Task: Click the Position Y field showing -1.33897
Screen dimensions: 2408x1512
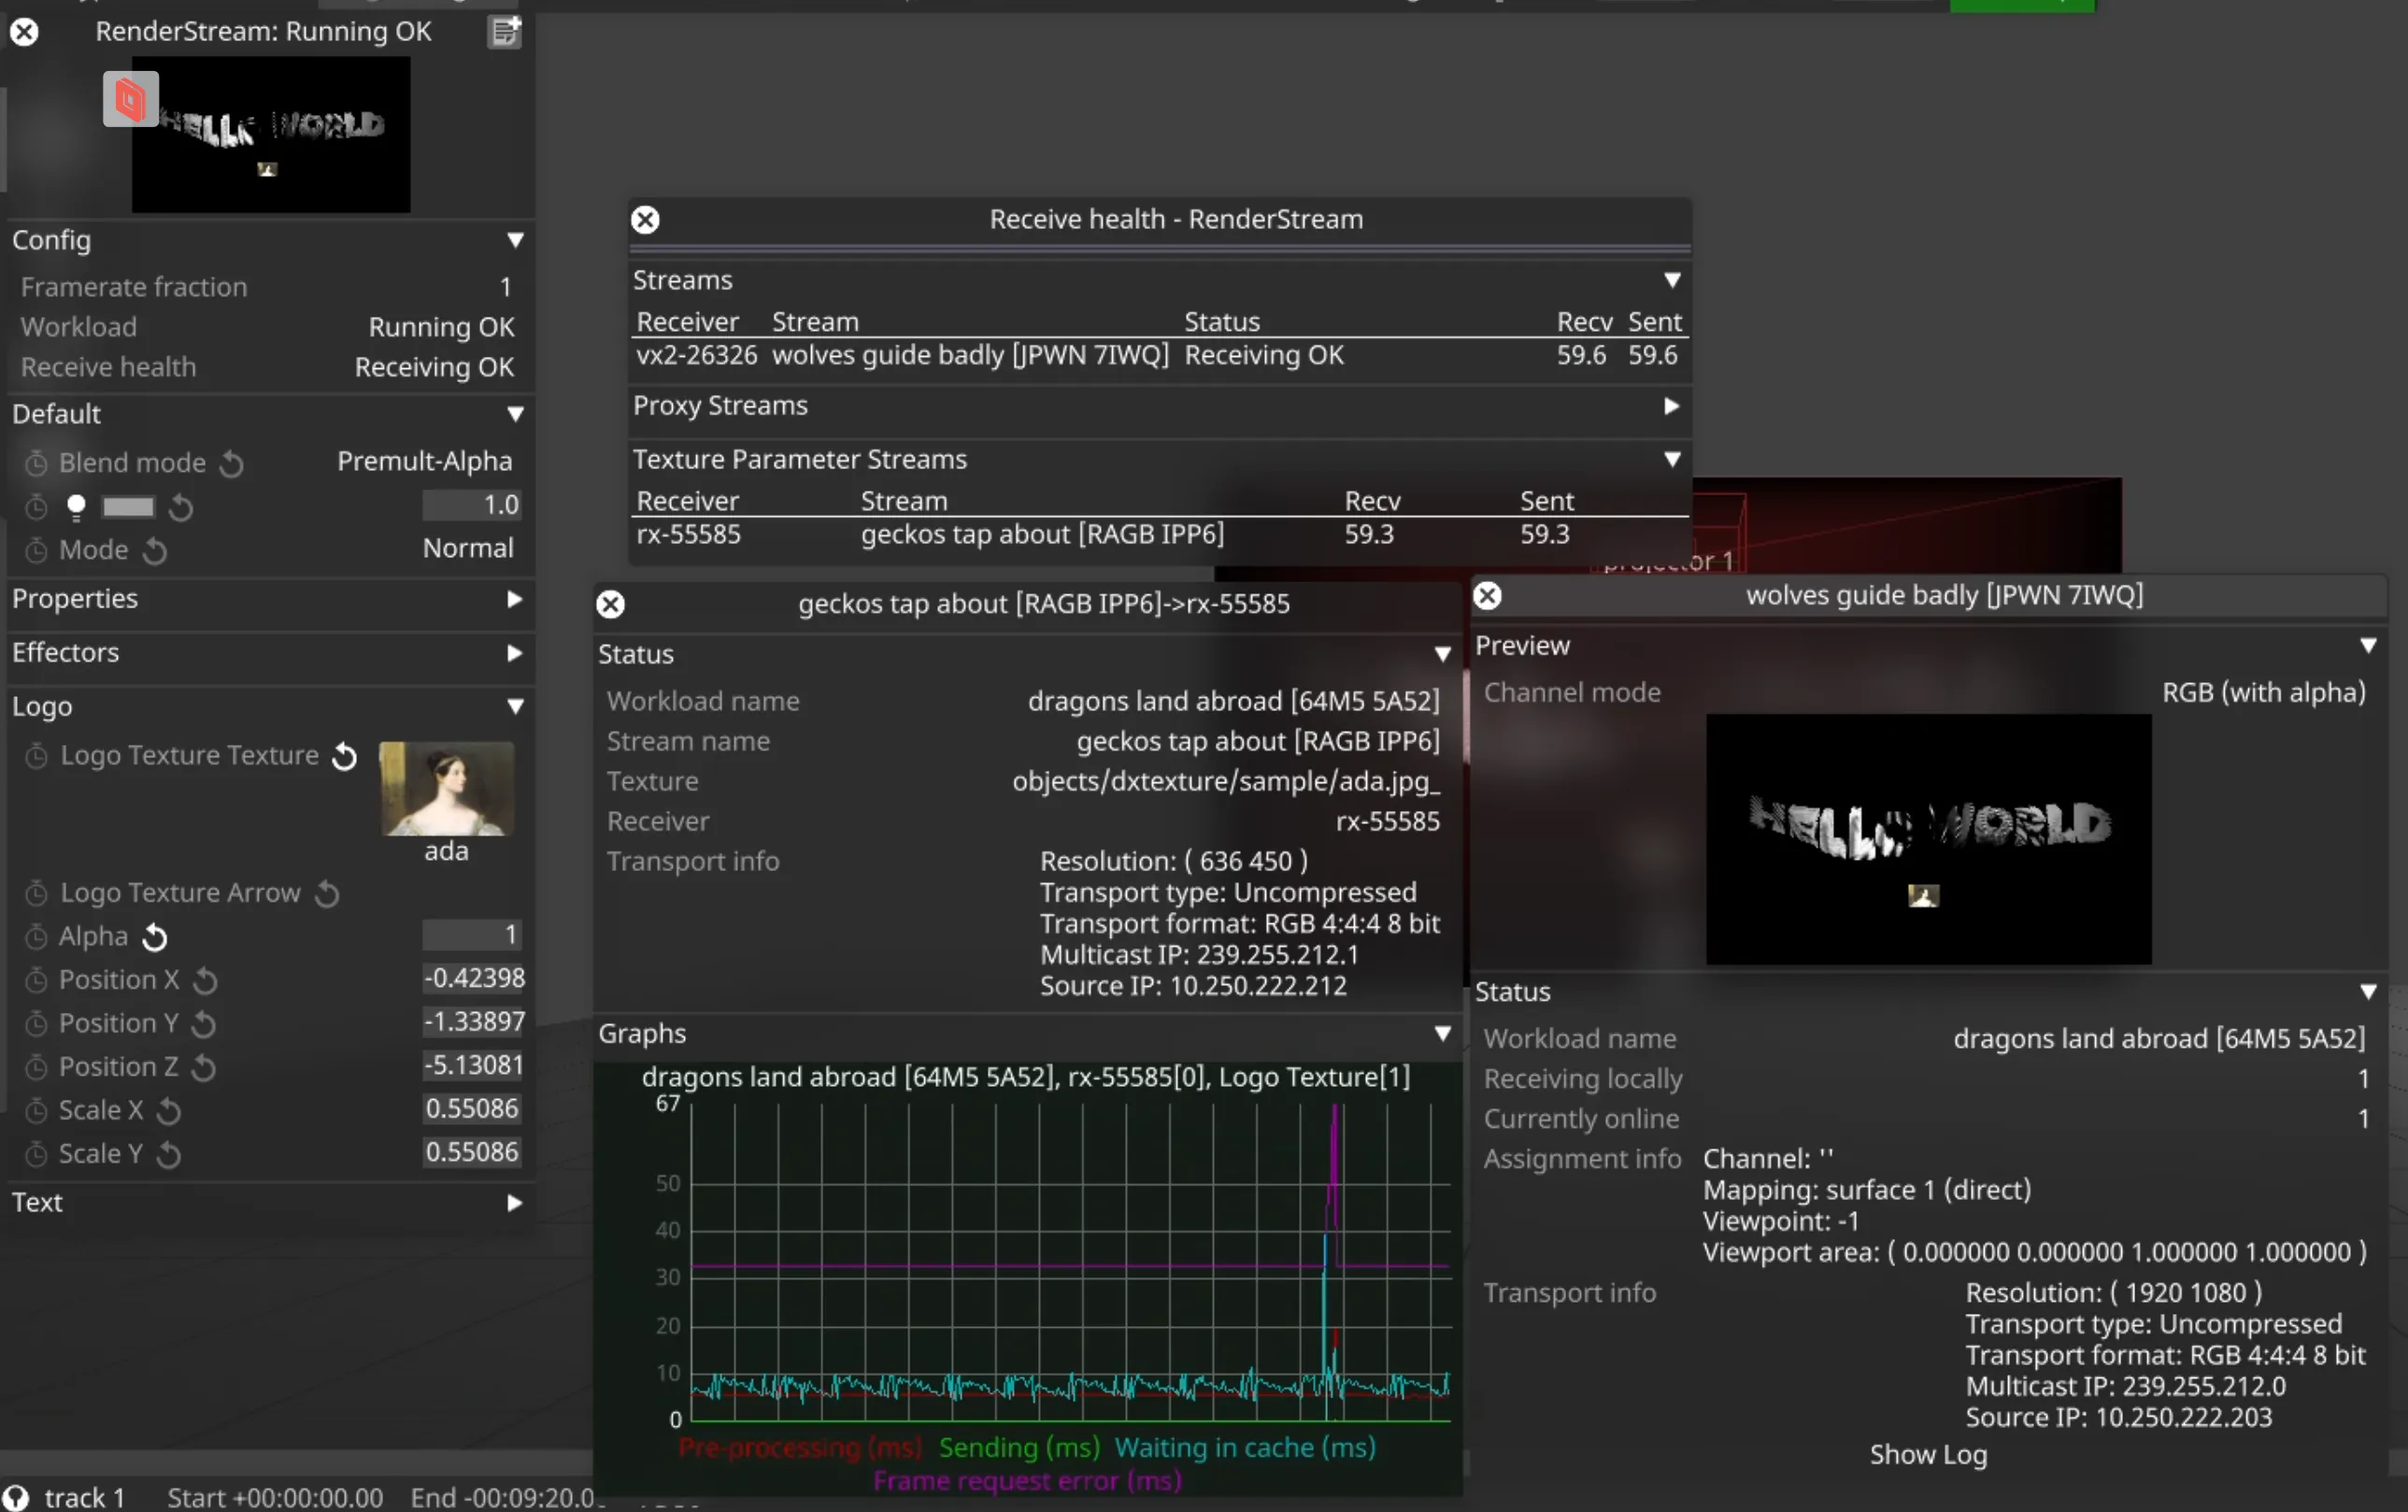Action: [x=472, y=1022]
